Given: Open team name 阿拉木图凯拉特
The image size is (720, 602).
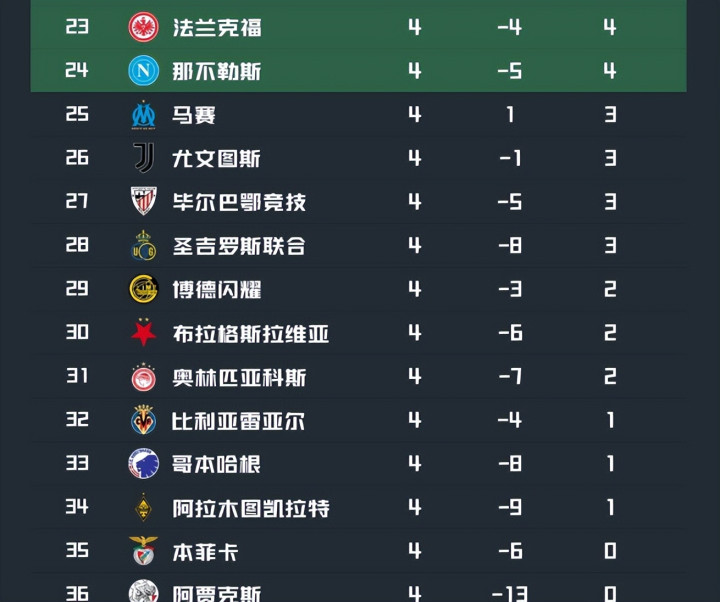Looking at the screenshot, I should (250, 508).
